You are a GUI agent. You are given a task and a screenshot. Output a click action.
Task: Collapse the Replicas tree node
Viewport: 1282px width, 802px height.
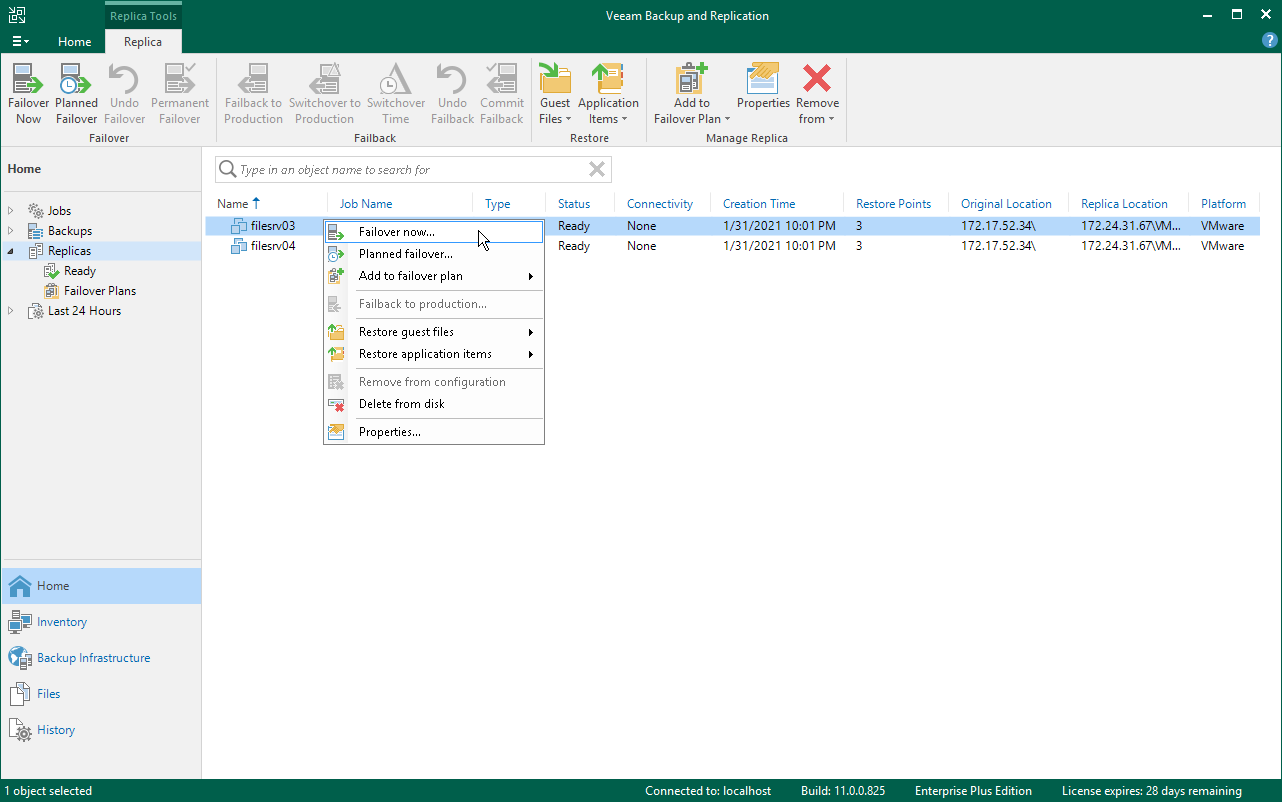(x=11, y=251)
